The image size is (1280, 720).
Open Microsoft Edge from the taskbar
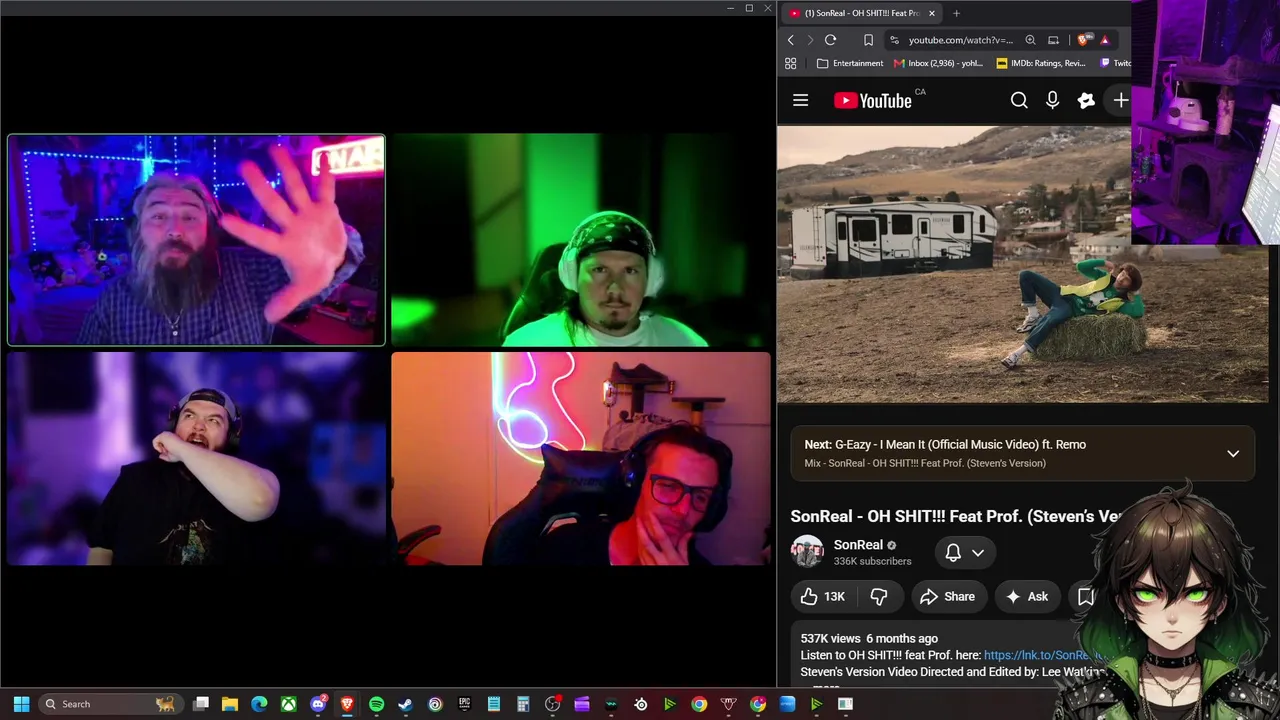[x=259, y=704]
